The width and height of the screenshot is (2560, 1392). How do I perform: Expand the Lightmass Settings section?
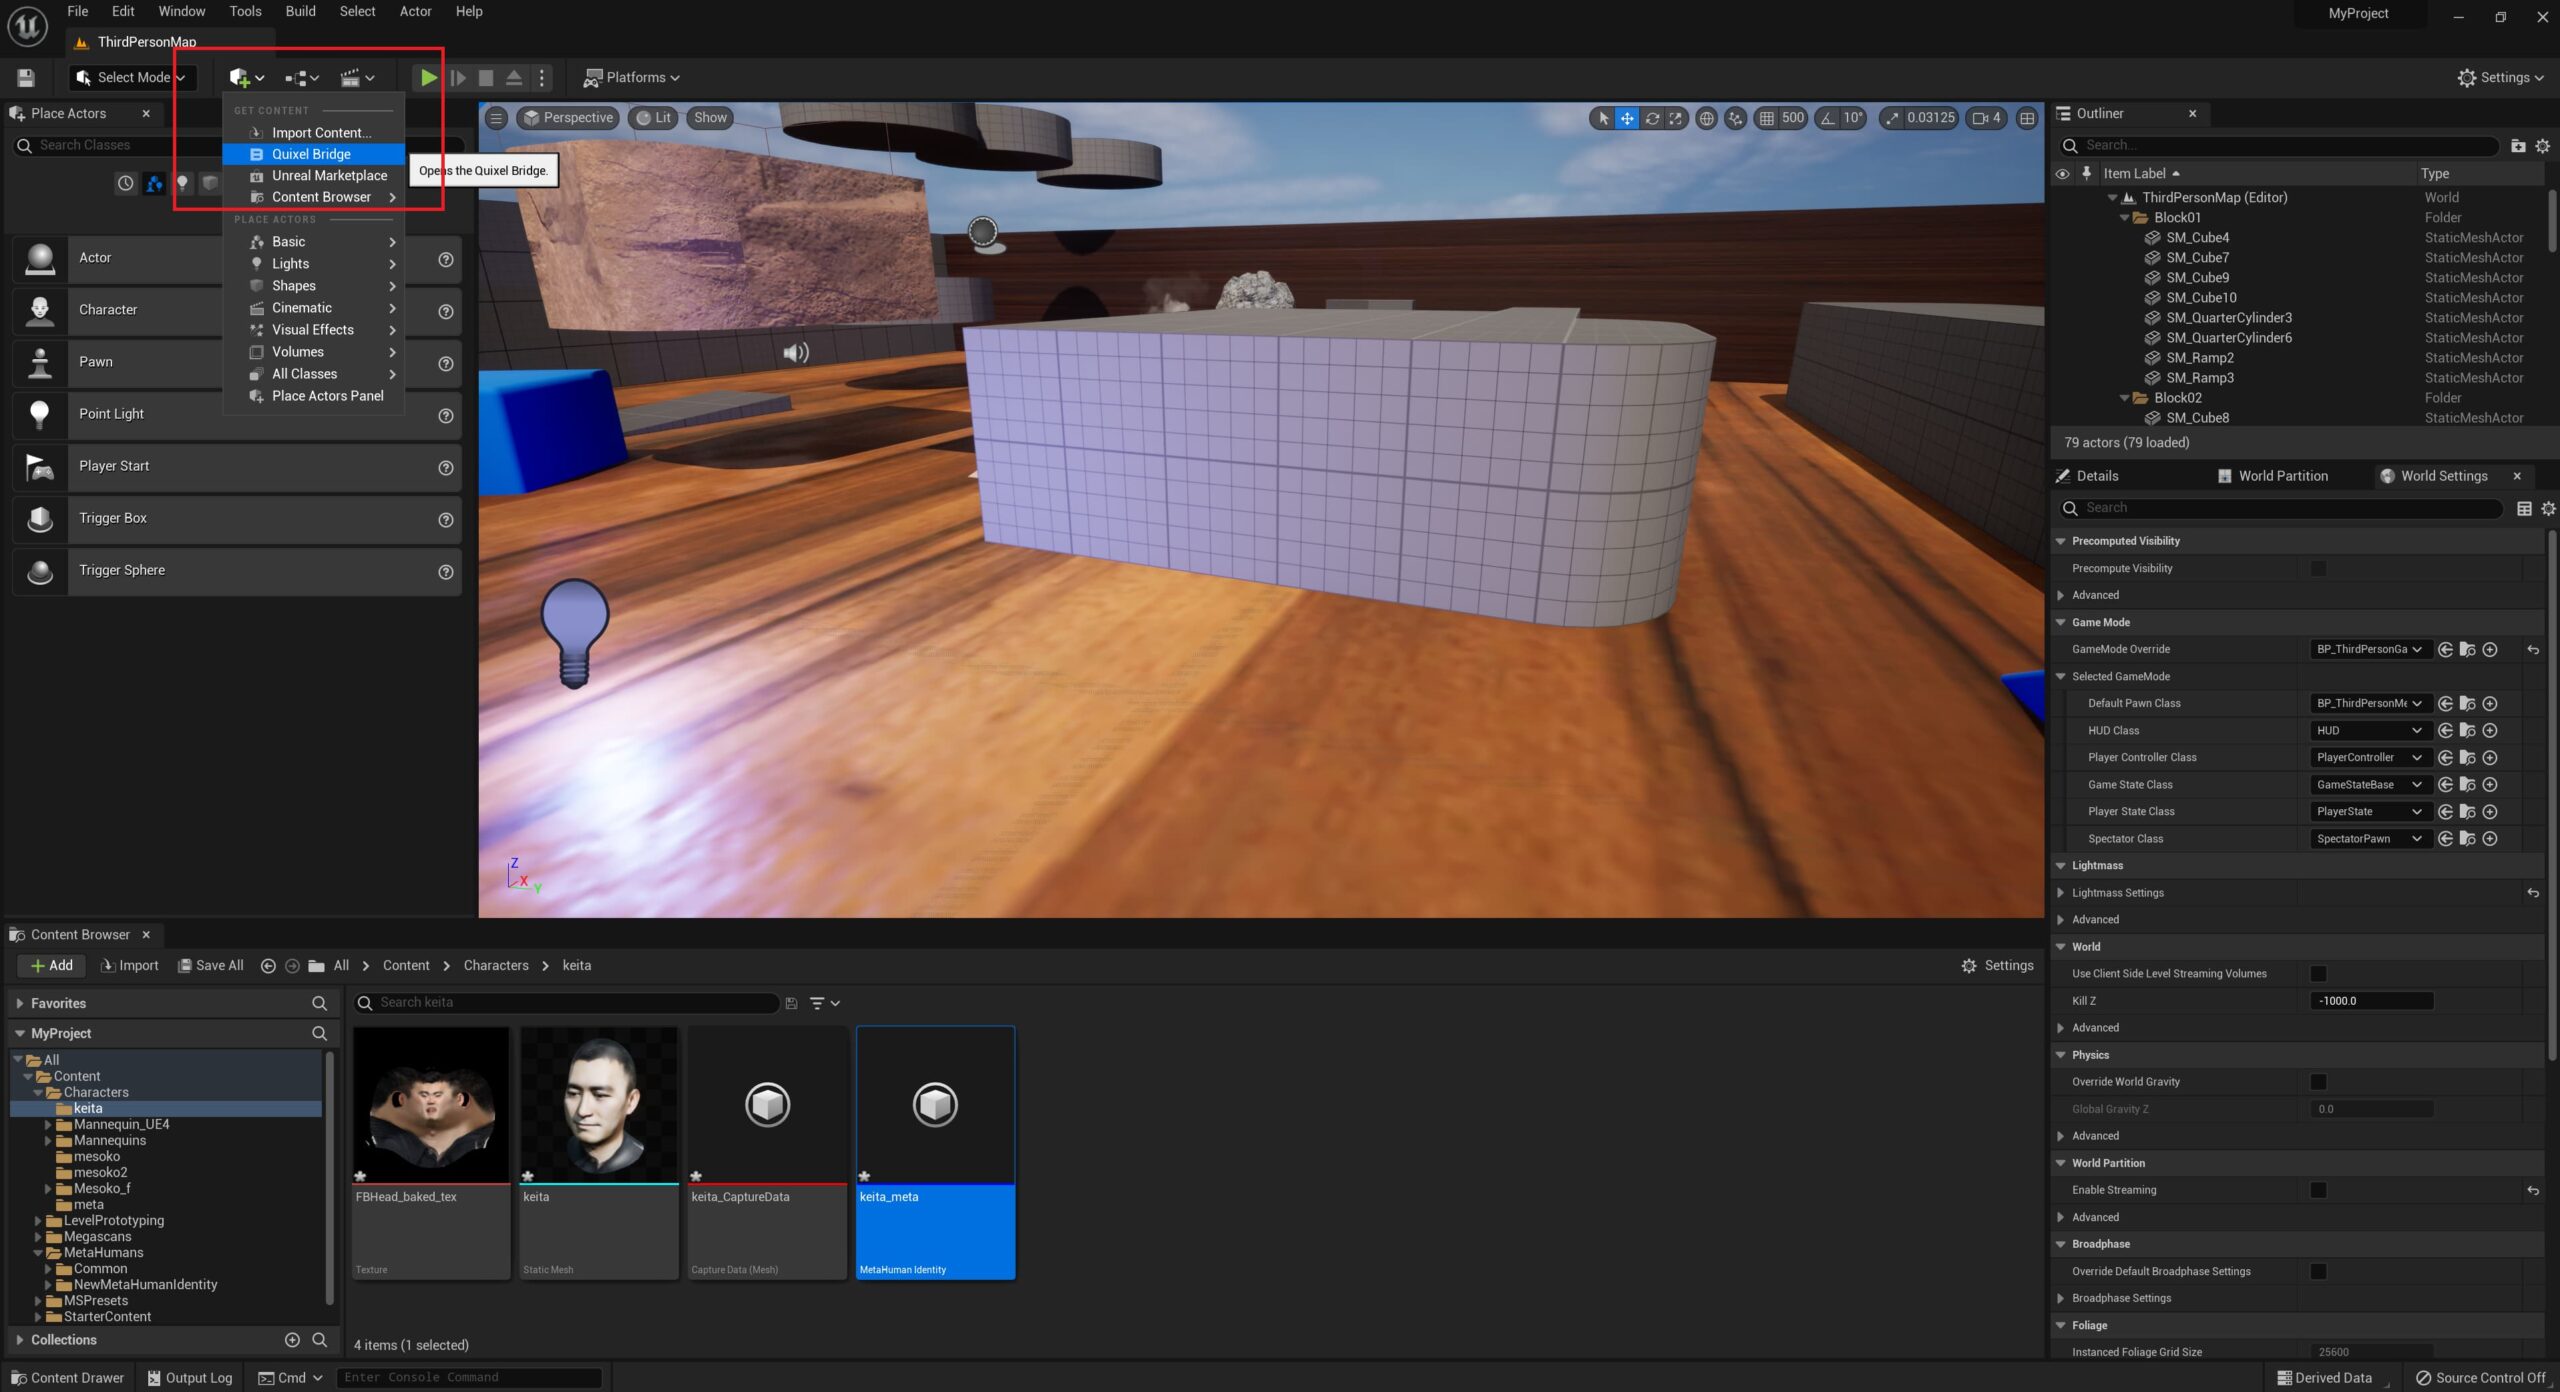pyautogui.click(x=2061, y=893)
